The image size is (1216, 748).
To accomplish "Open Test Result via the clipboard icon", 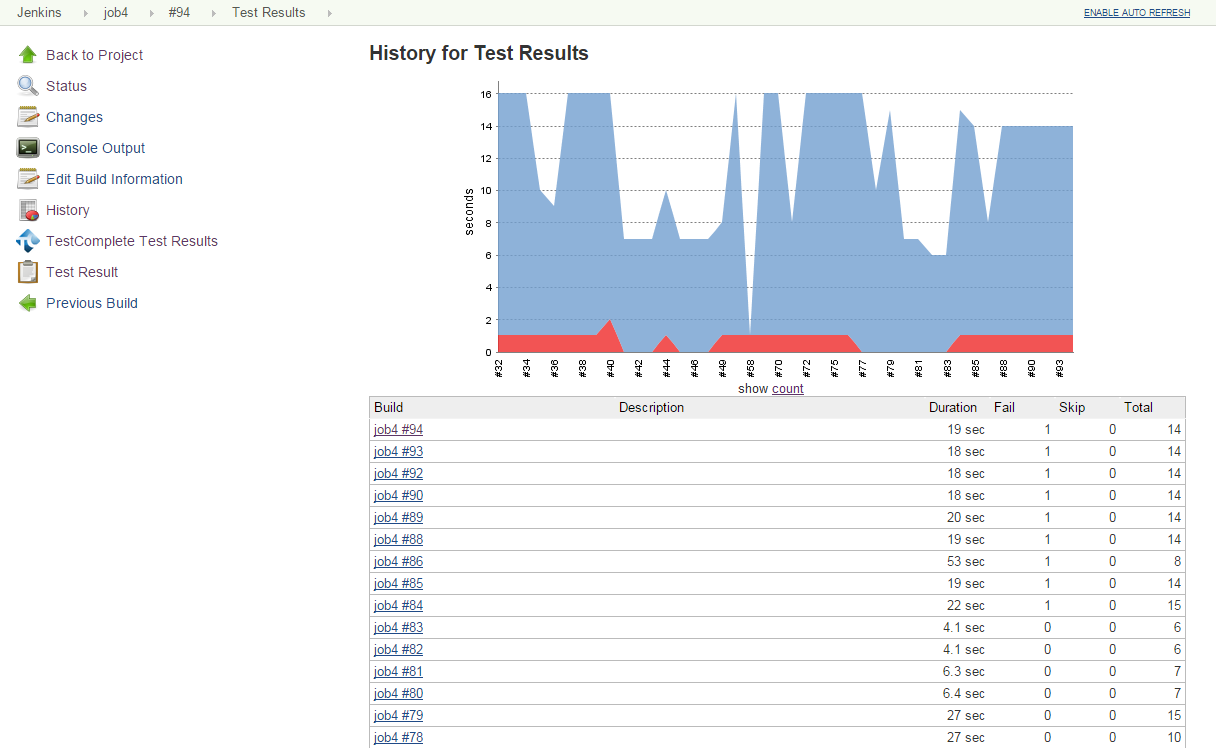I will pos(28,271).
